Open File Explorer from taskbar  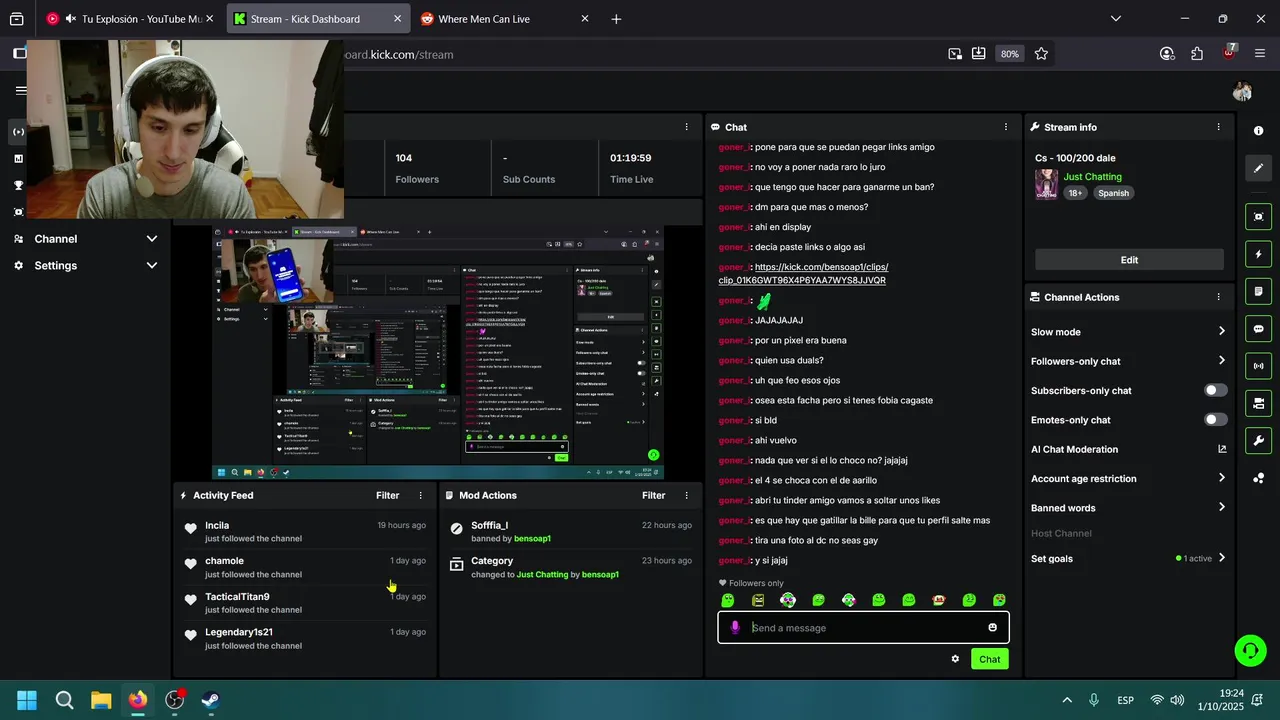pos(101,700)
